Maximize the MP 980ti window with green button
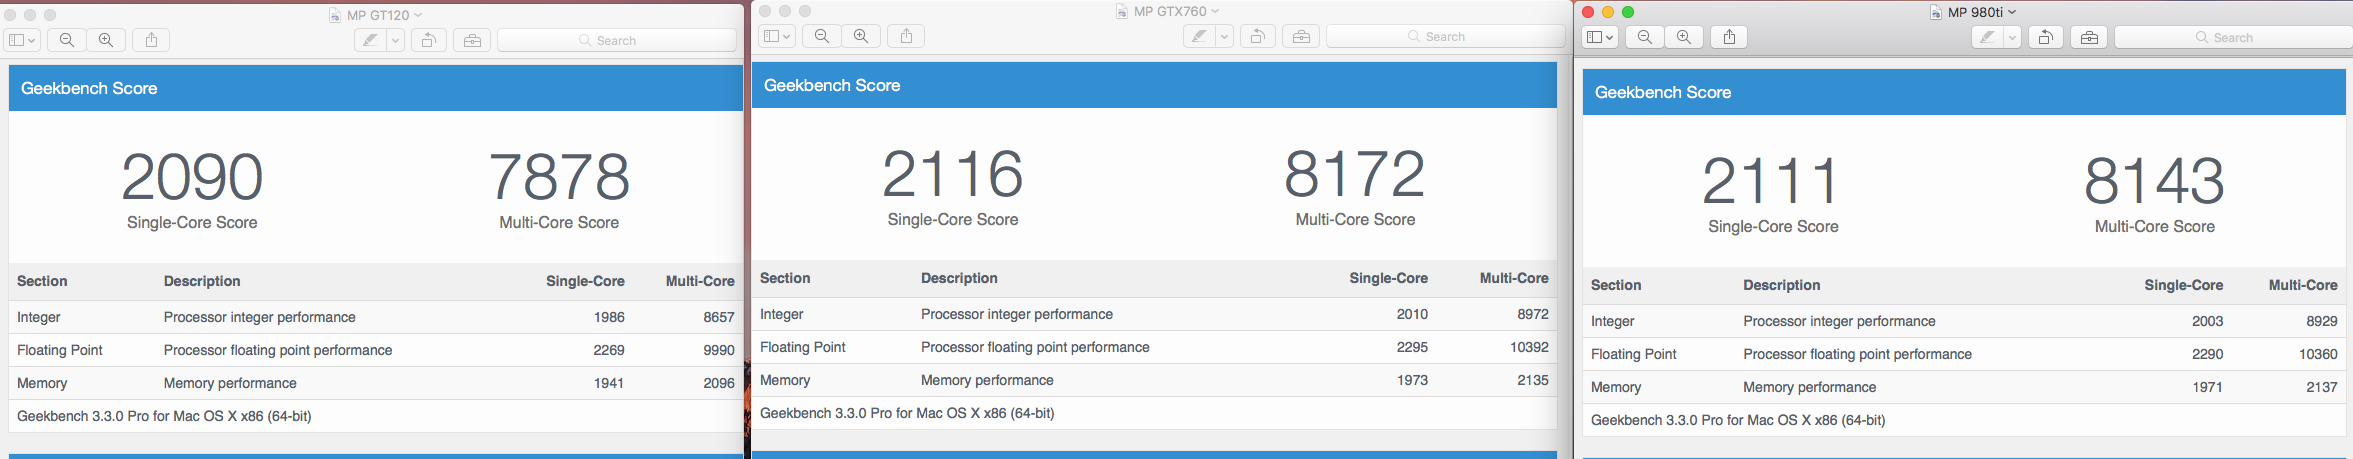Viewport: 2353px width, 459px height. (x=1628, y=12)
